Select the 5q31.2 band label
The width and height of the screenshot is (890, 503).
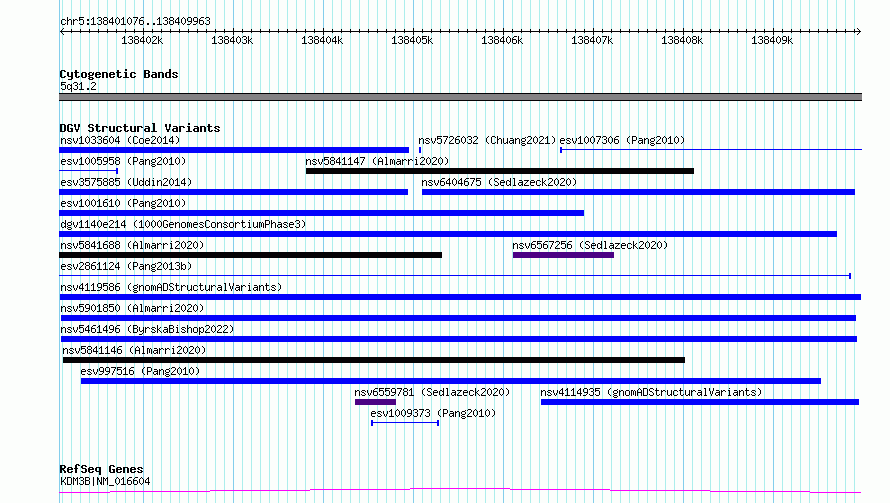(x=78, y=86)
